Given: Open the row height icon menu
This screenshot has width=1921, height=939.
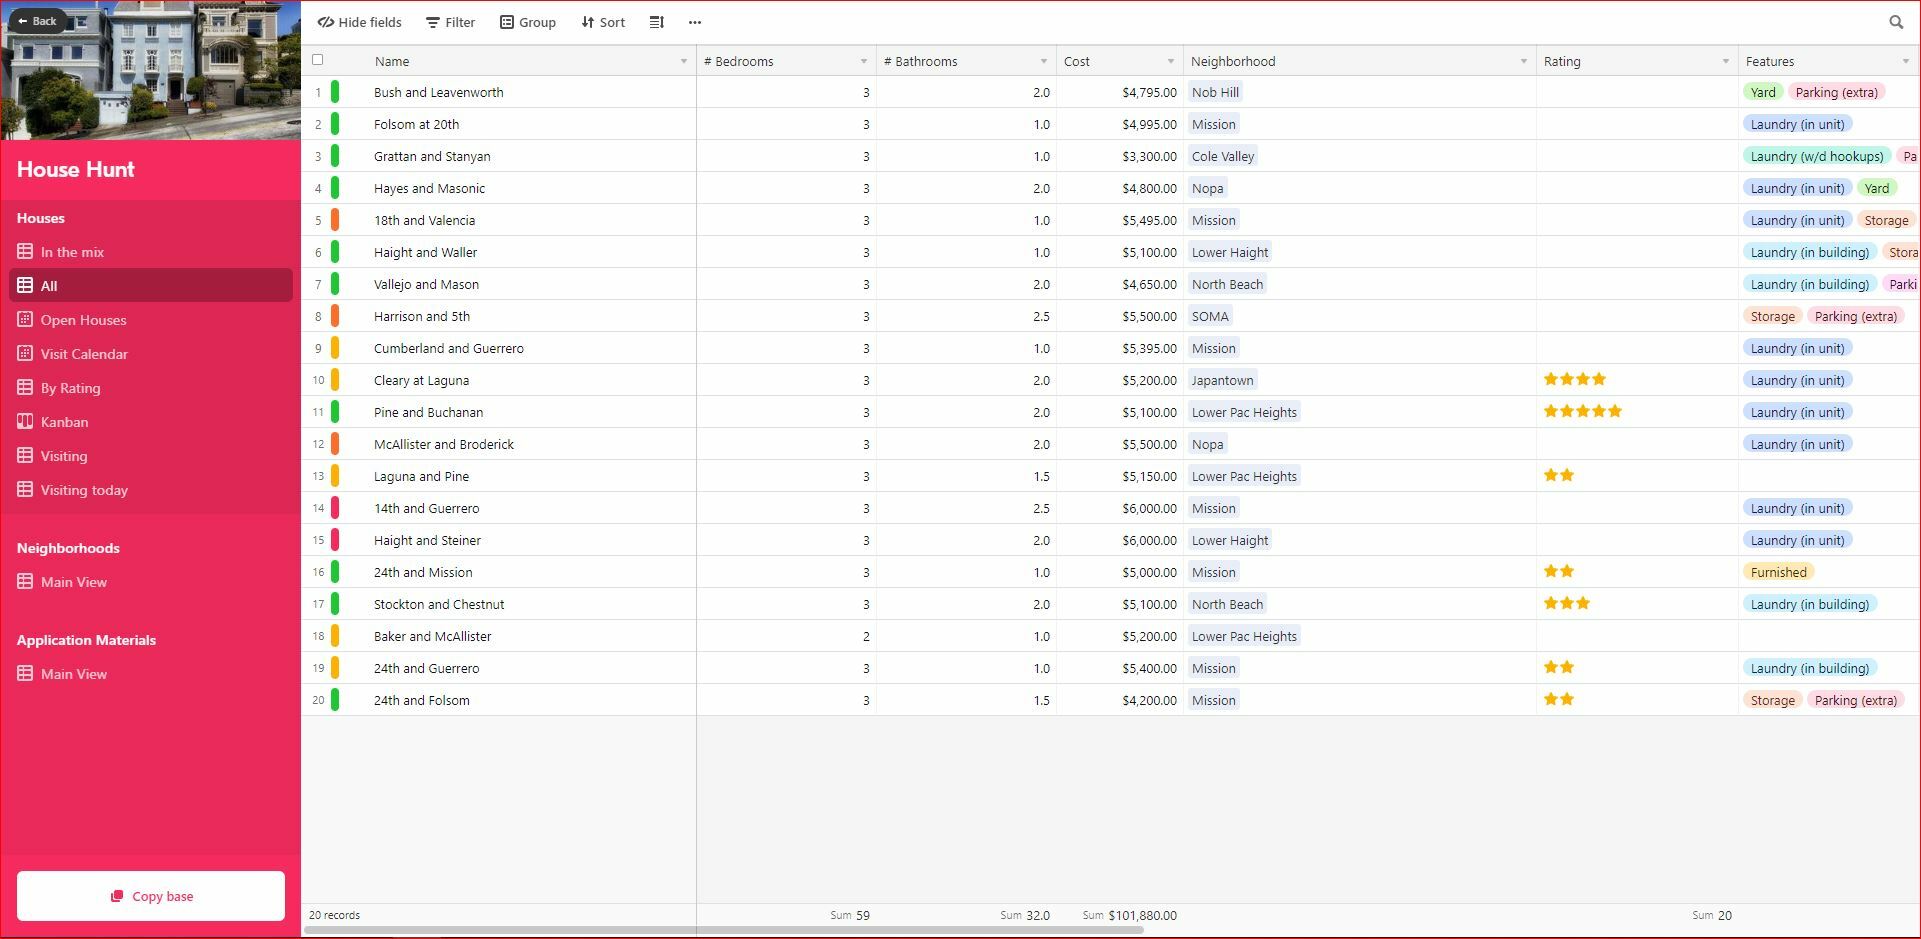Looking at the screenshot, I should click(656, 22).
